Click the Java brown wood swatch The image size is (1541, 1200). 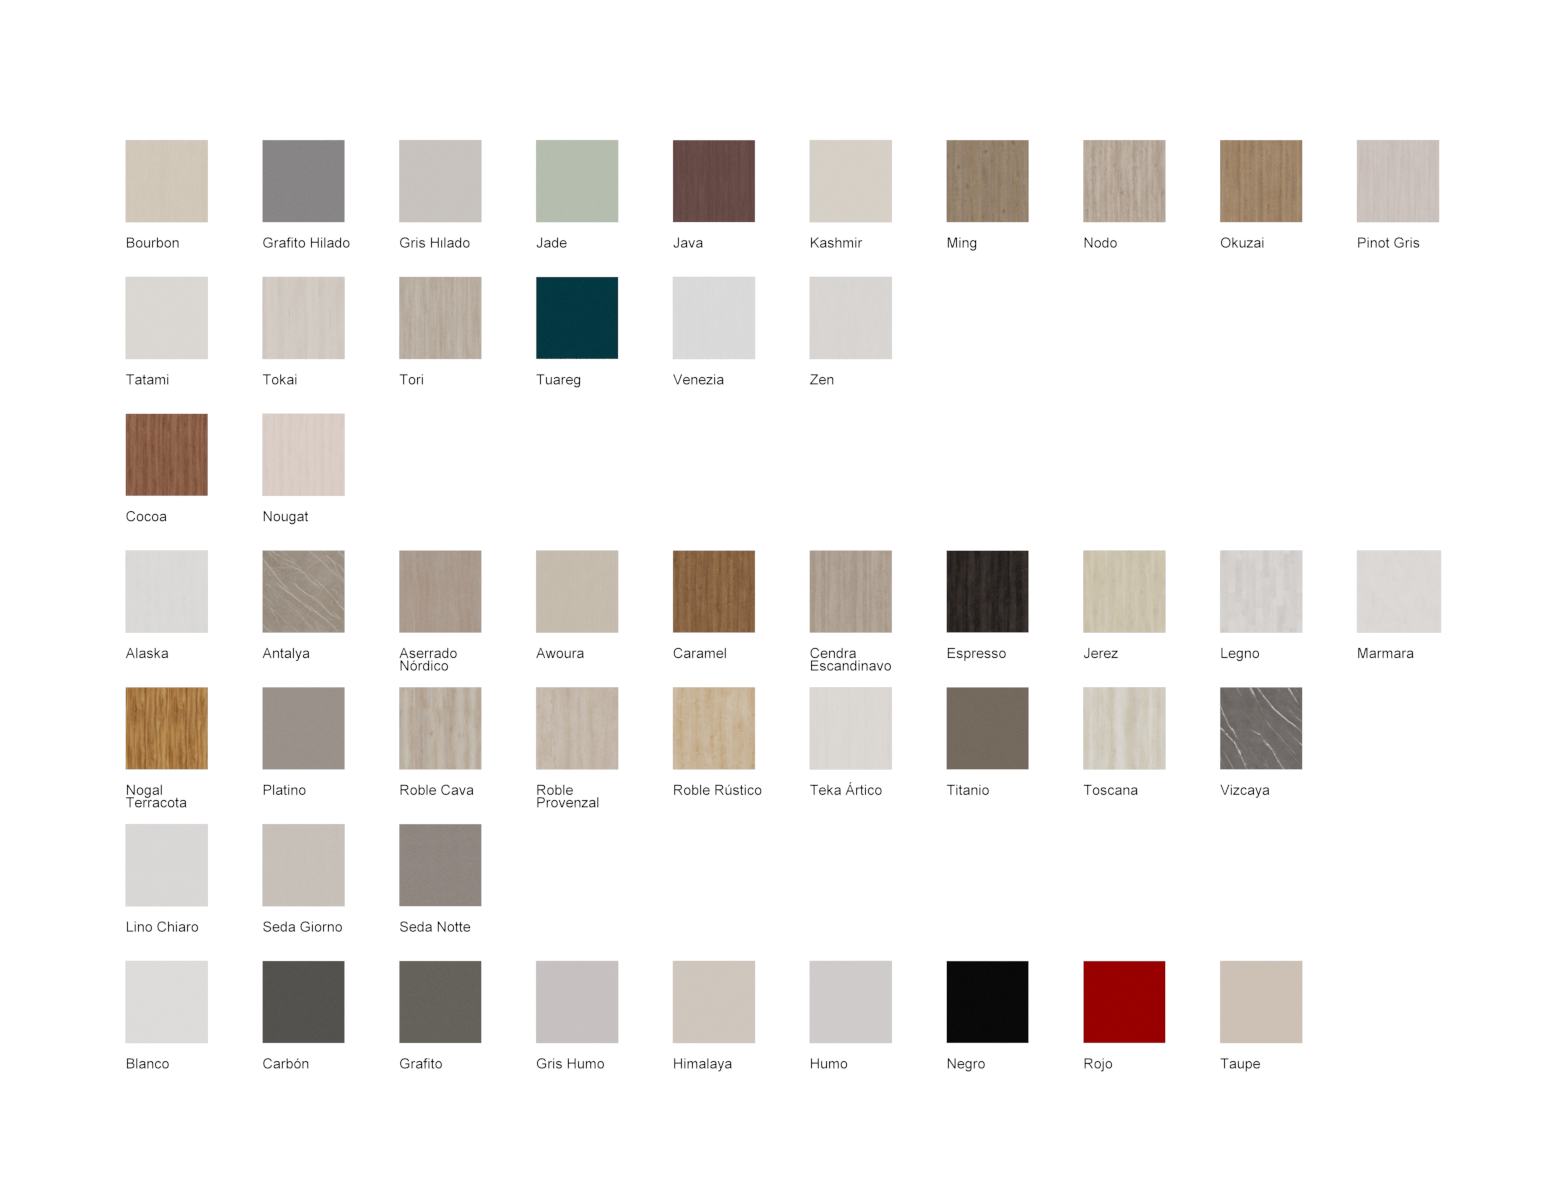tap(714, 181)
